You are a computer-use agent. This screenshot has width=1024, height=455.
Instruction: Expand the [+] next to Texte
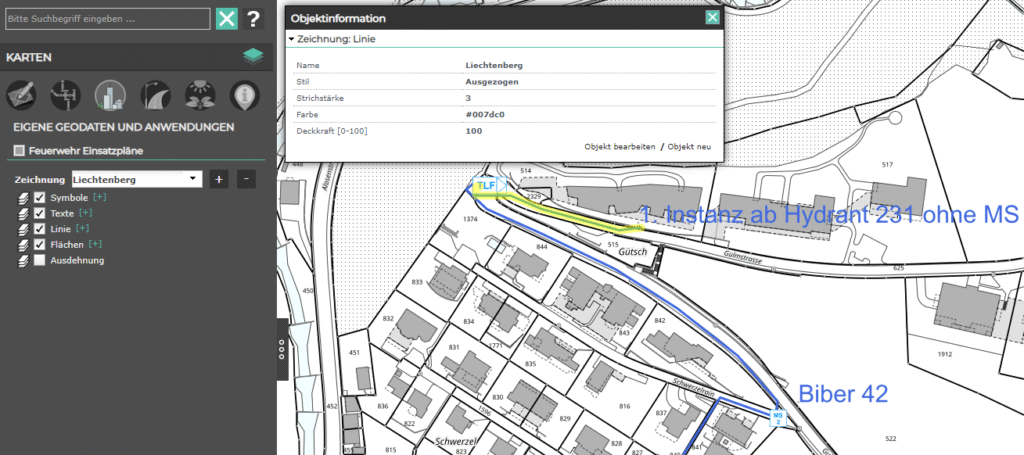85,213
